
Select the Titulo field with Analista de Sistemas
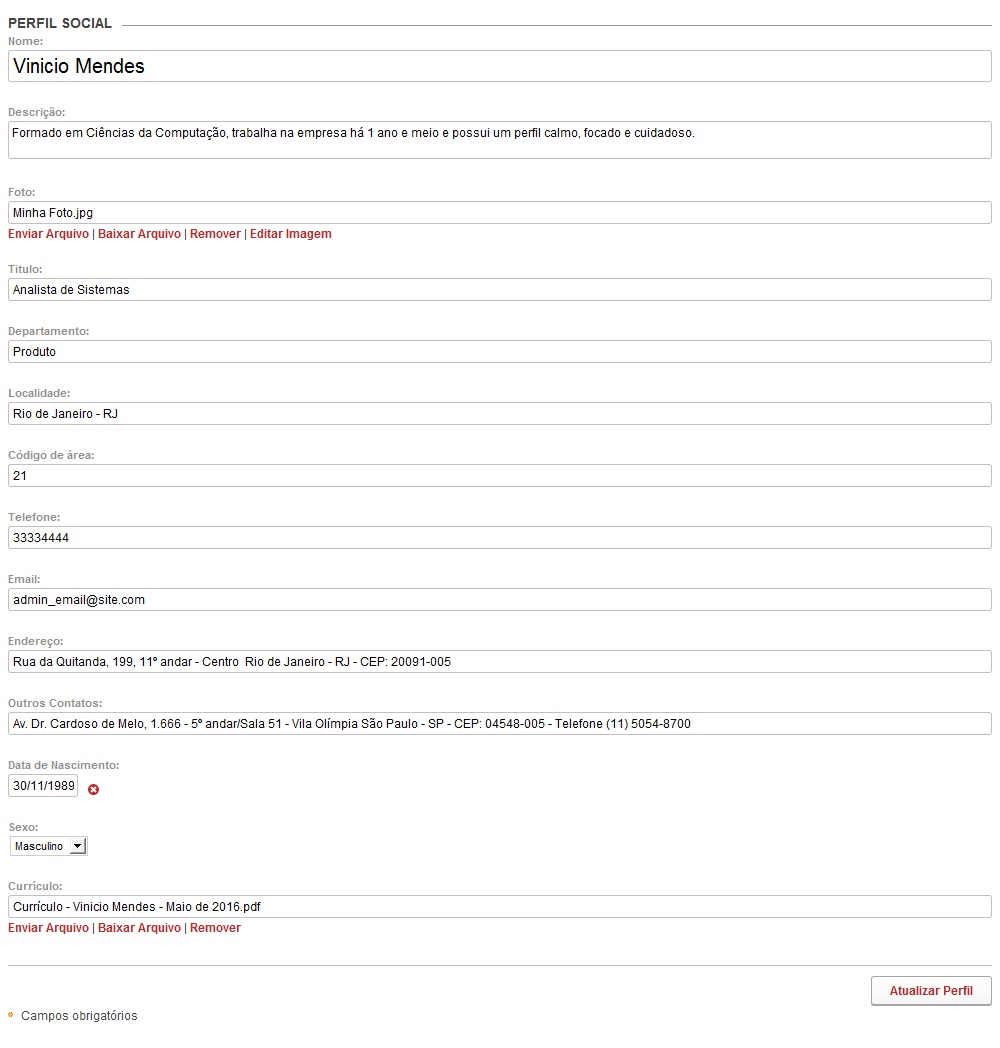click(500, 289)
